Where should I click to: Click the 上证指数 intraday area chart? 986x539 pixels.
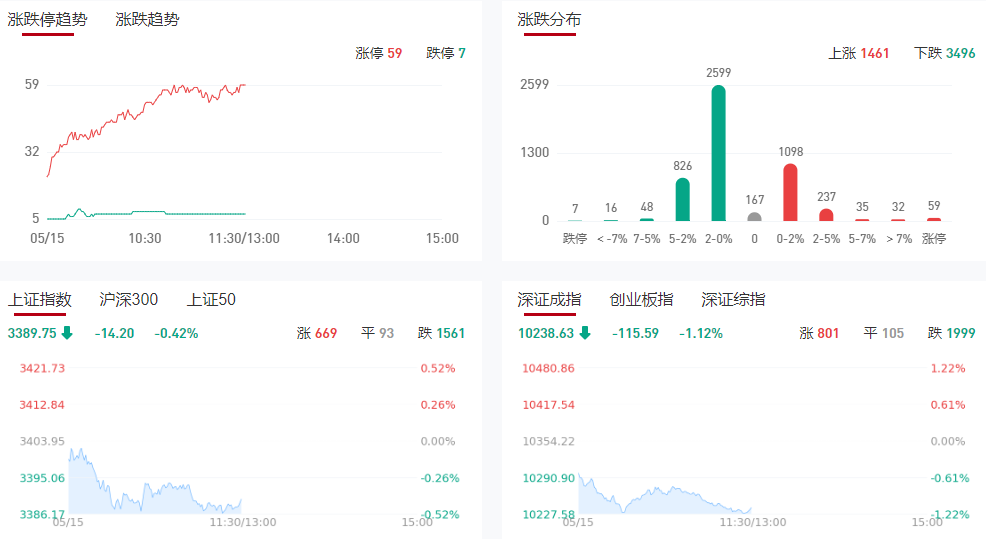coord(155,497)
